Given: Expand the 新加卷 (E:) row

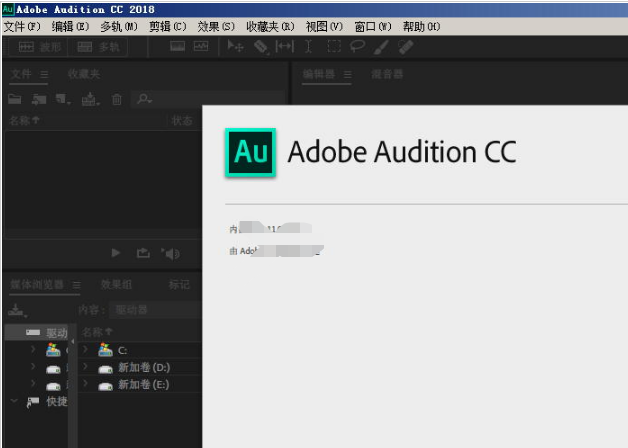Looking at the screenshot, I should pyautogui.click(x=85, y=384).
